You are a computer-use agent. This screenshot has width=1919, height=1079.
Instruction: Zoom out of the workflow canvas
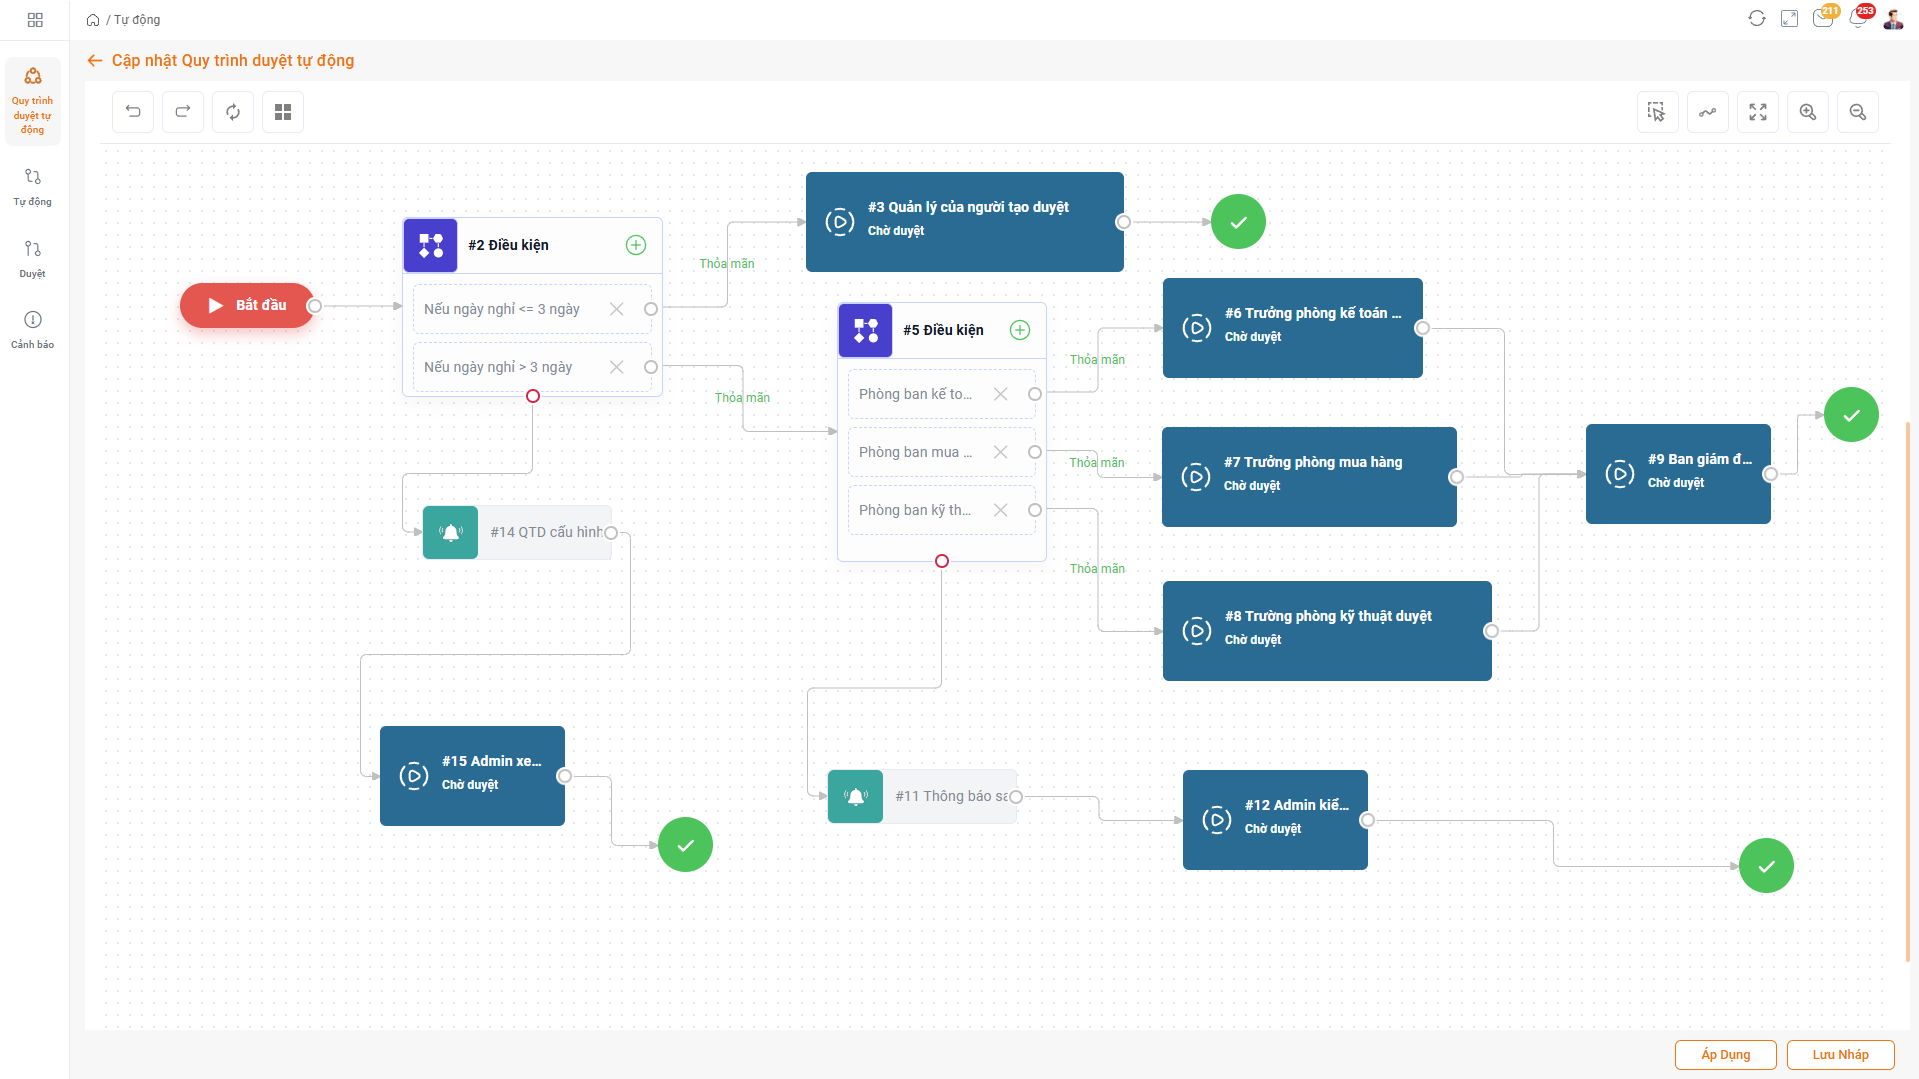pyautogui.click(x=1857, y=112)
